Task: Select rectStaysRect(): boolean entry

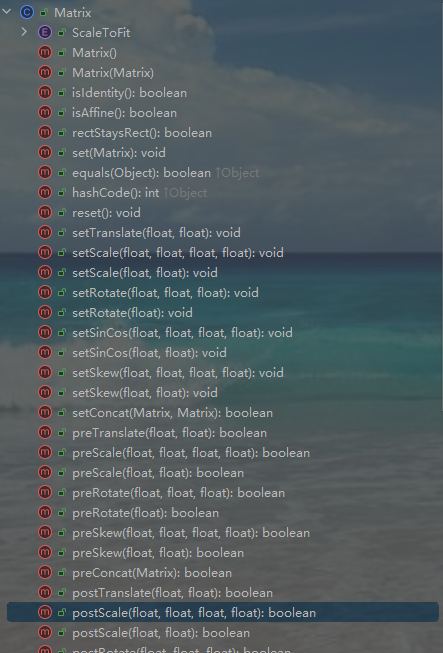Action: [142, 133]
